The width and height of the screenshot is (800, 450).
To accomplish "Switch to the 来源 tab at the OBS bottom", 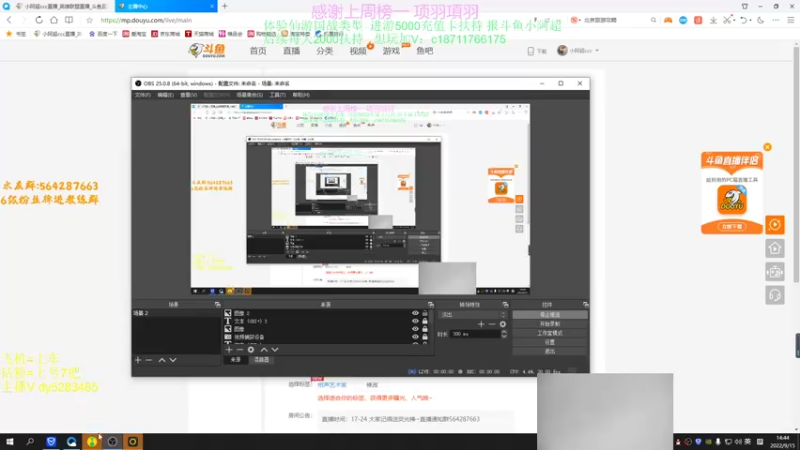I will coord(235,360).
